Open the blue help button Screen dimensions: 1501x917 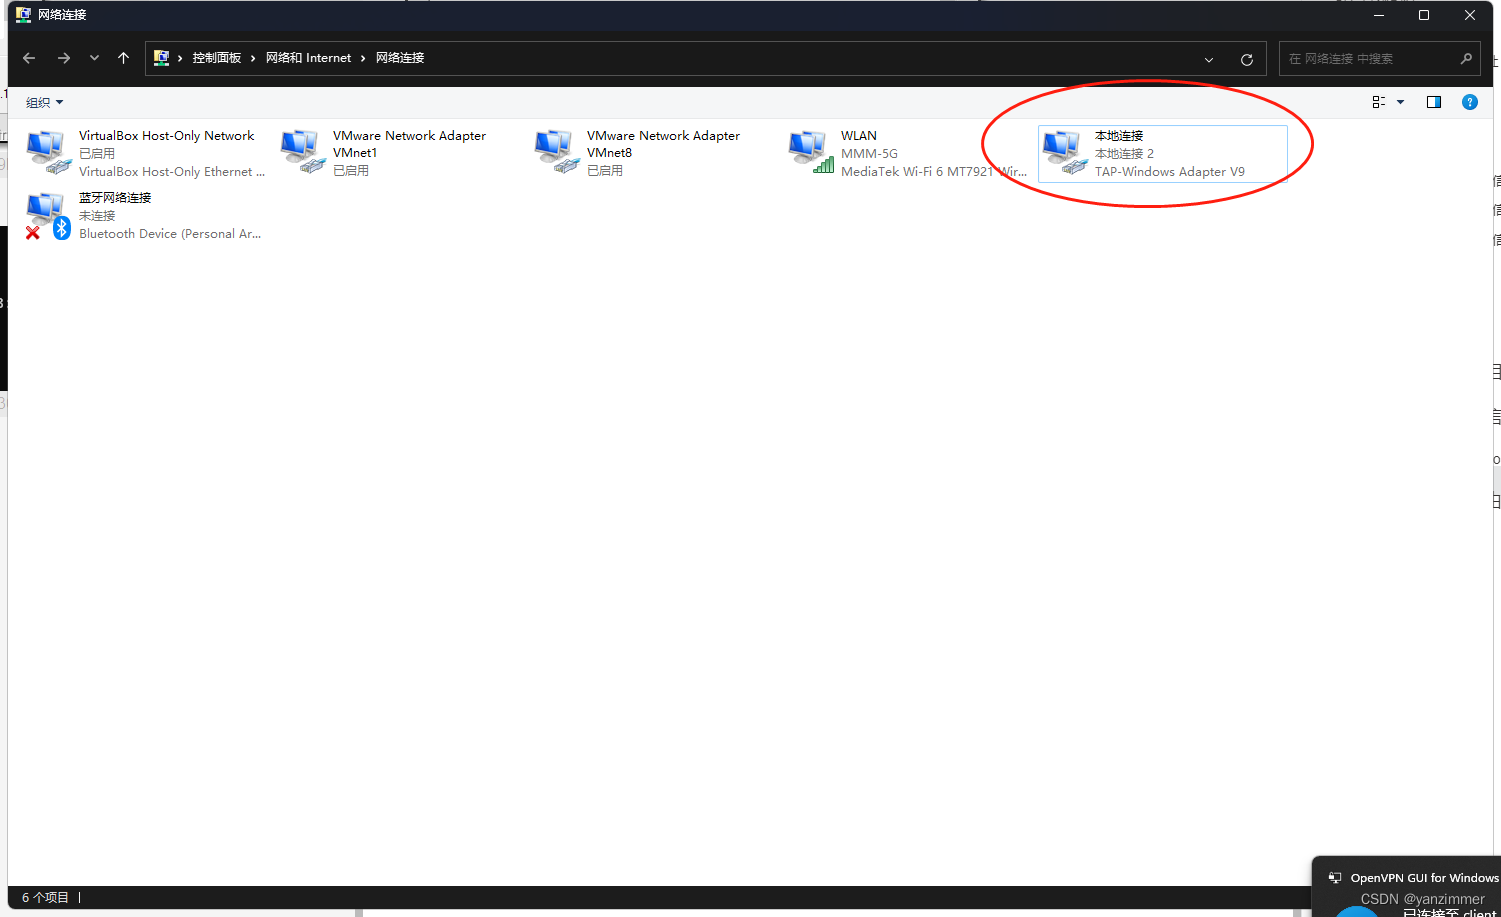(1470, 102)
